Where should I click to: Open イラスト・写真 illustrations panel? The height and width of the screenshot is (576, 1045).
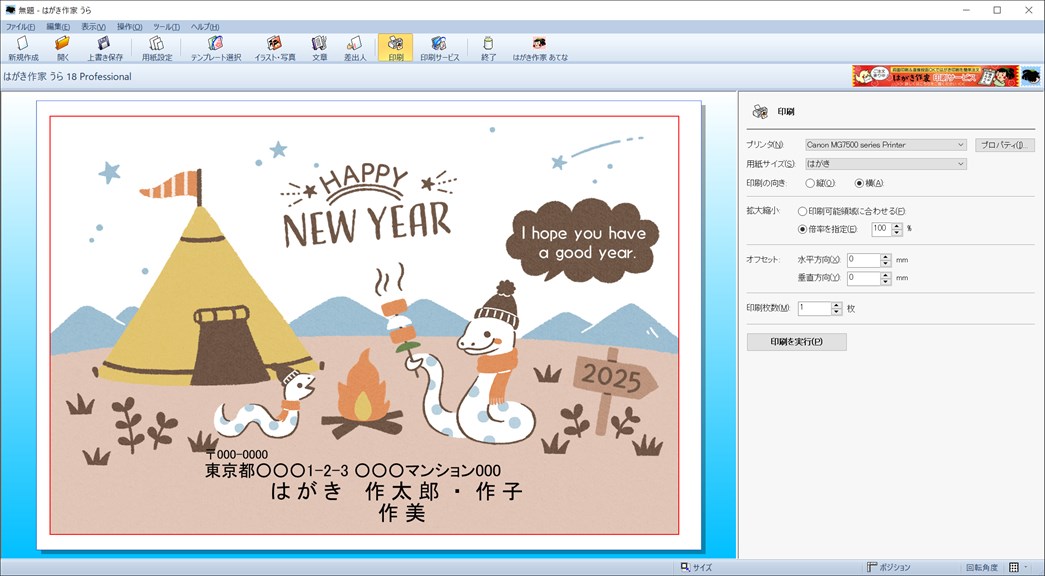coord(275,48)
